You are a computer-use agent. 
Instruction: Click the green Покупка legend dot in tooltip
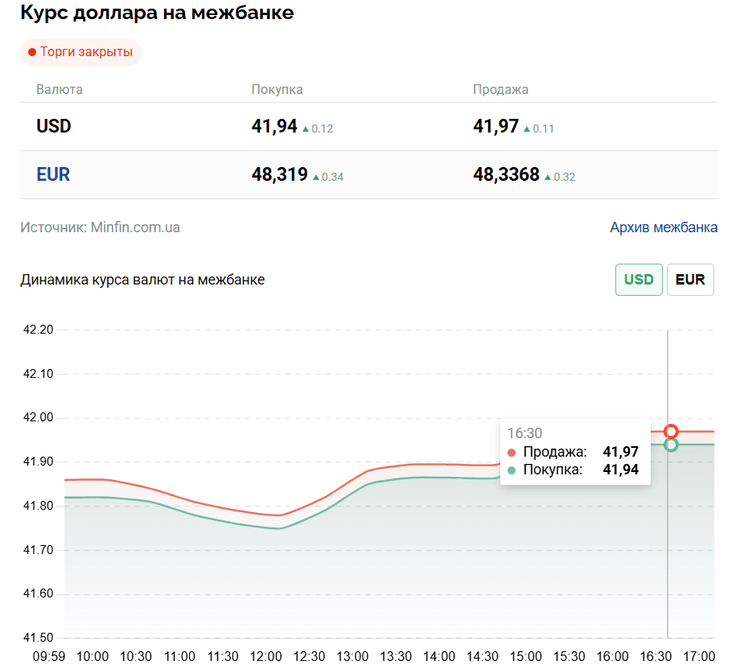[x=512, y=469]
